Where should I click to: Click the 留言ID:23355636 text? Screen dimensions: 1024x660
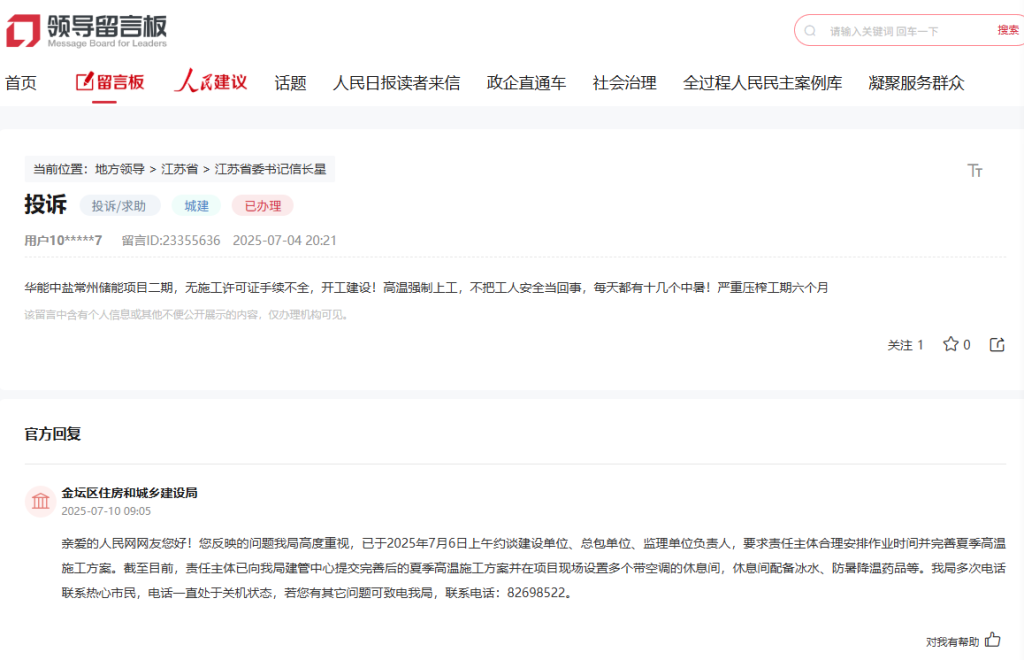click(171, 240)
